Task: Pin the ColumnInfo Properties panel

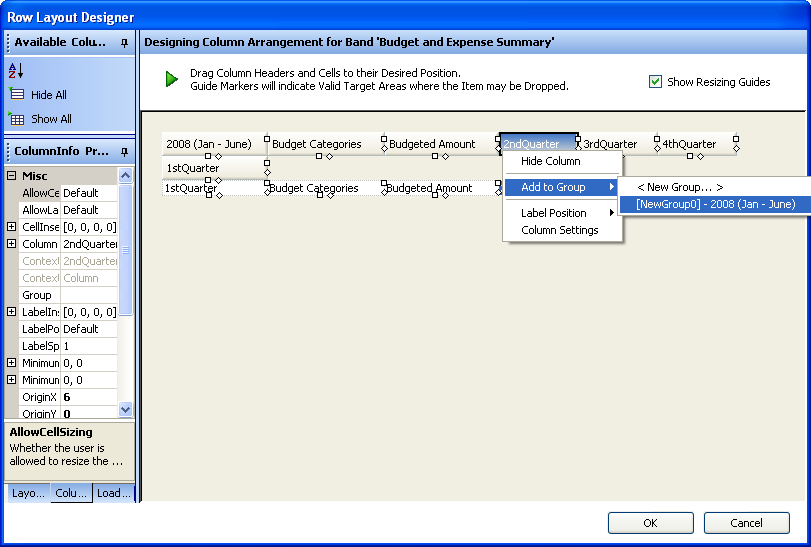Action: (x=124, y=152)
